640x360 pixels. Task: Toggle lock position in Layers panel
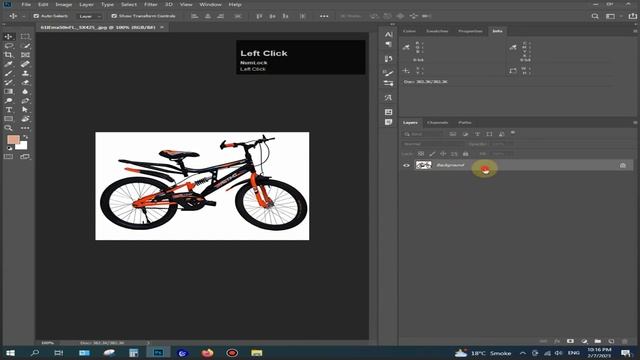point(443,154)
